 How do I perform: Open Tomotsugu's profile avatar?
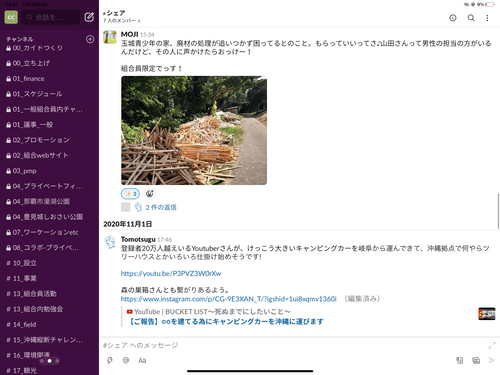(x=110, y=242)
